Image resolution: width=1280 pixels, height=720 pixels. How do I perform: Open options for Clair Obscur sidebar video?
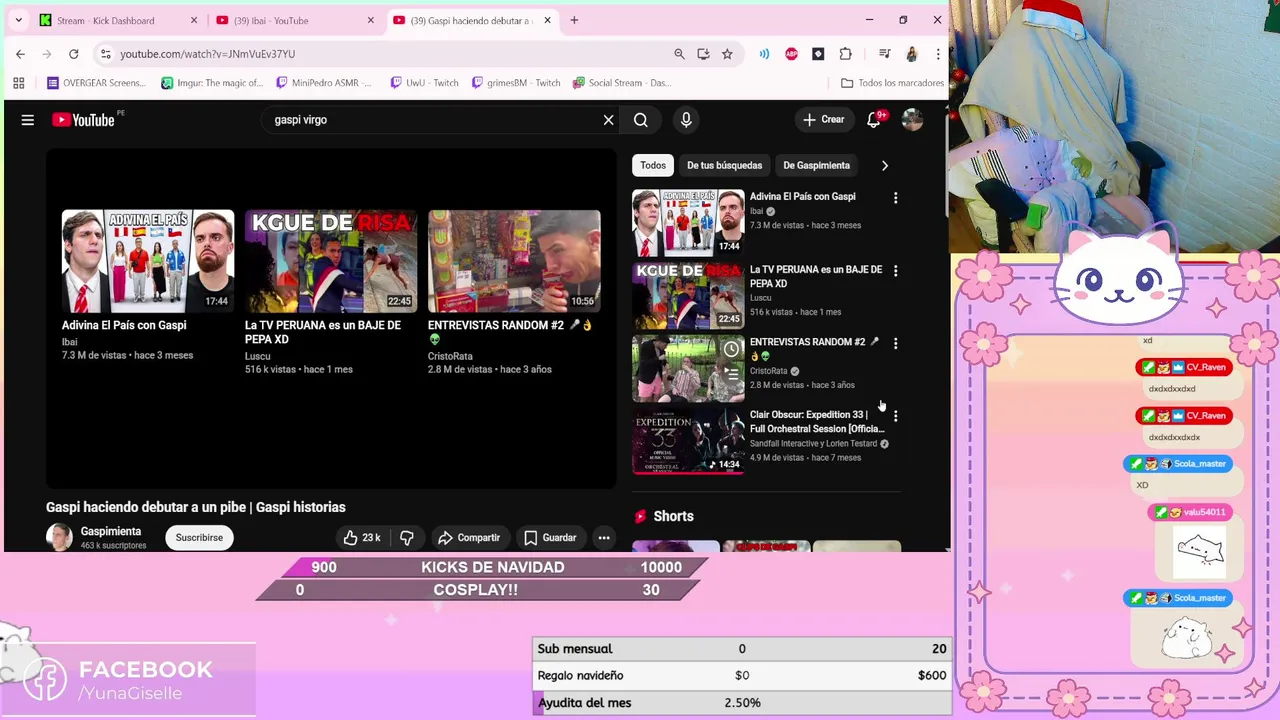click(x=895, y=416)
